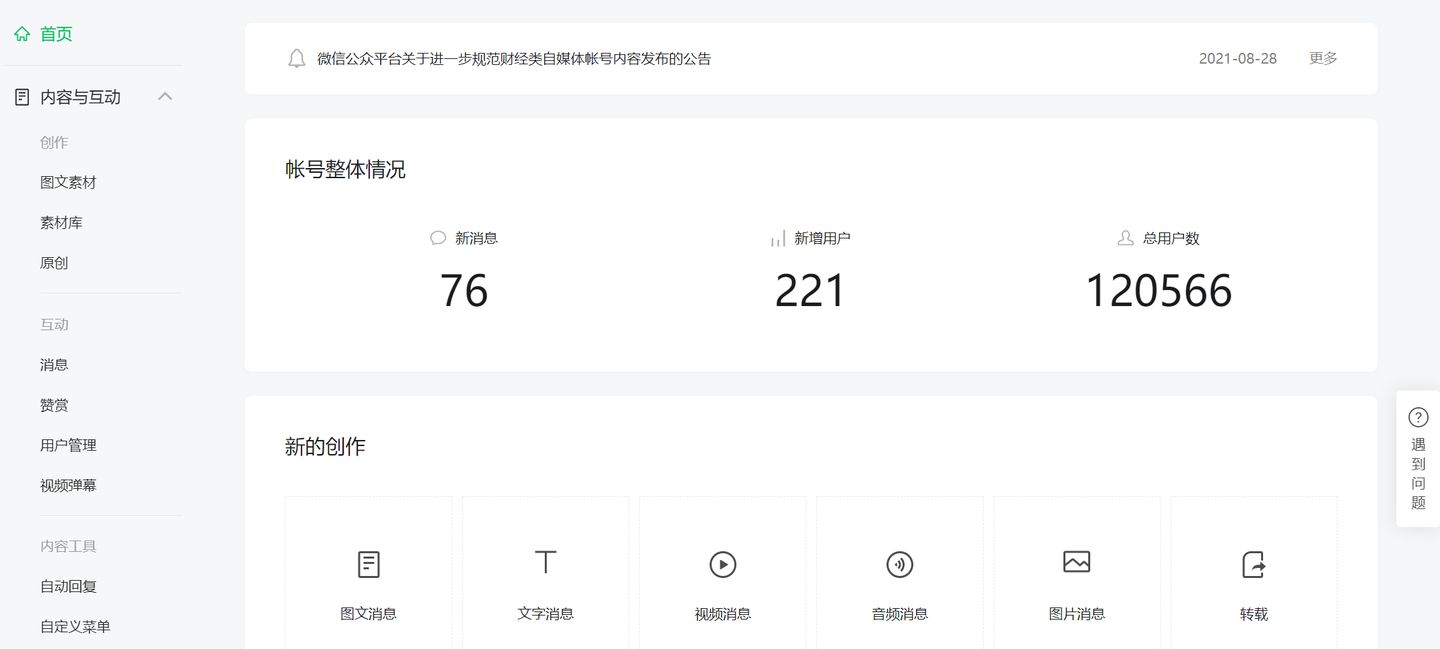This screenshot has height=649, width=1440.
Task: Click the 新消息 message bubble icon
Action: point(437,238)
